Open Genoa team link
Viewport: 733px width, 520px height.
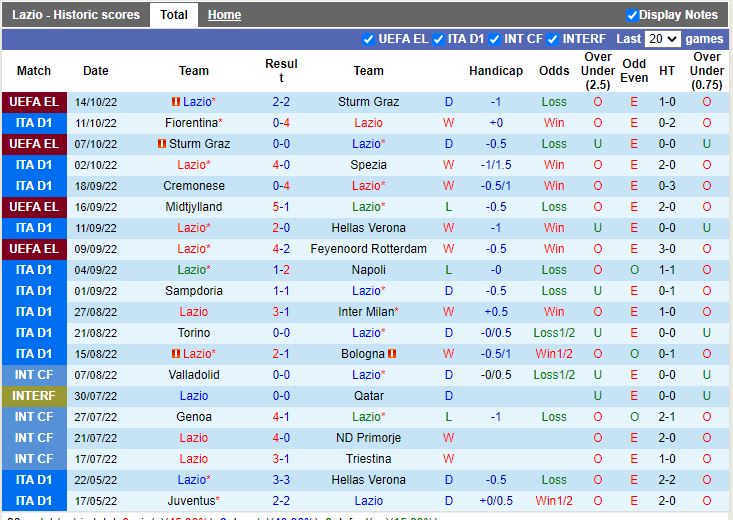coord(194,417)
